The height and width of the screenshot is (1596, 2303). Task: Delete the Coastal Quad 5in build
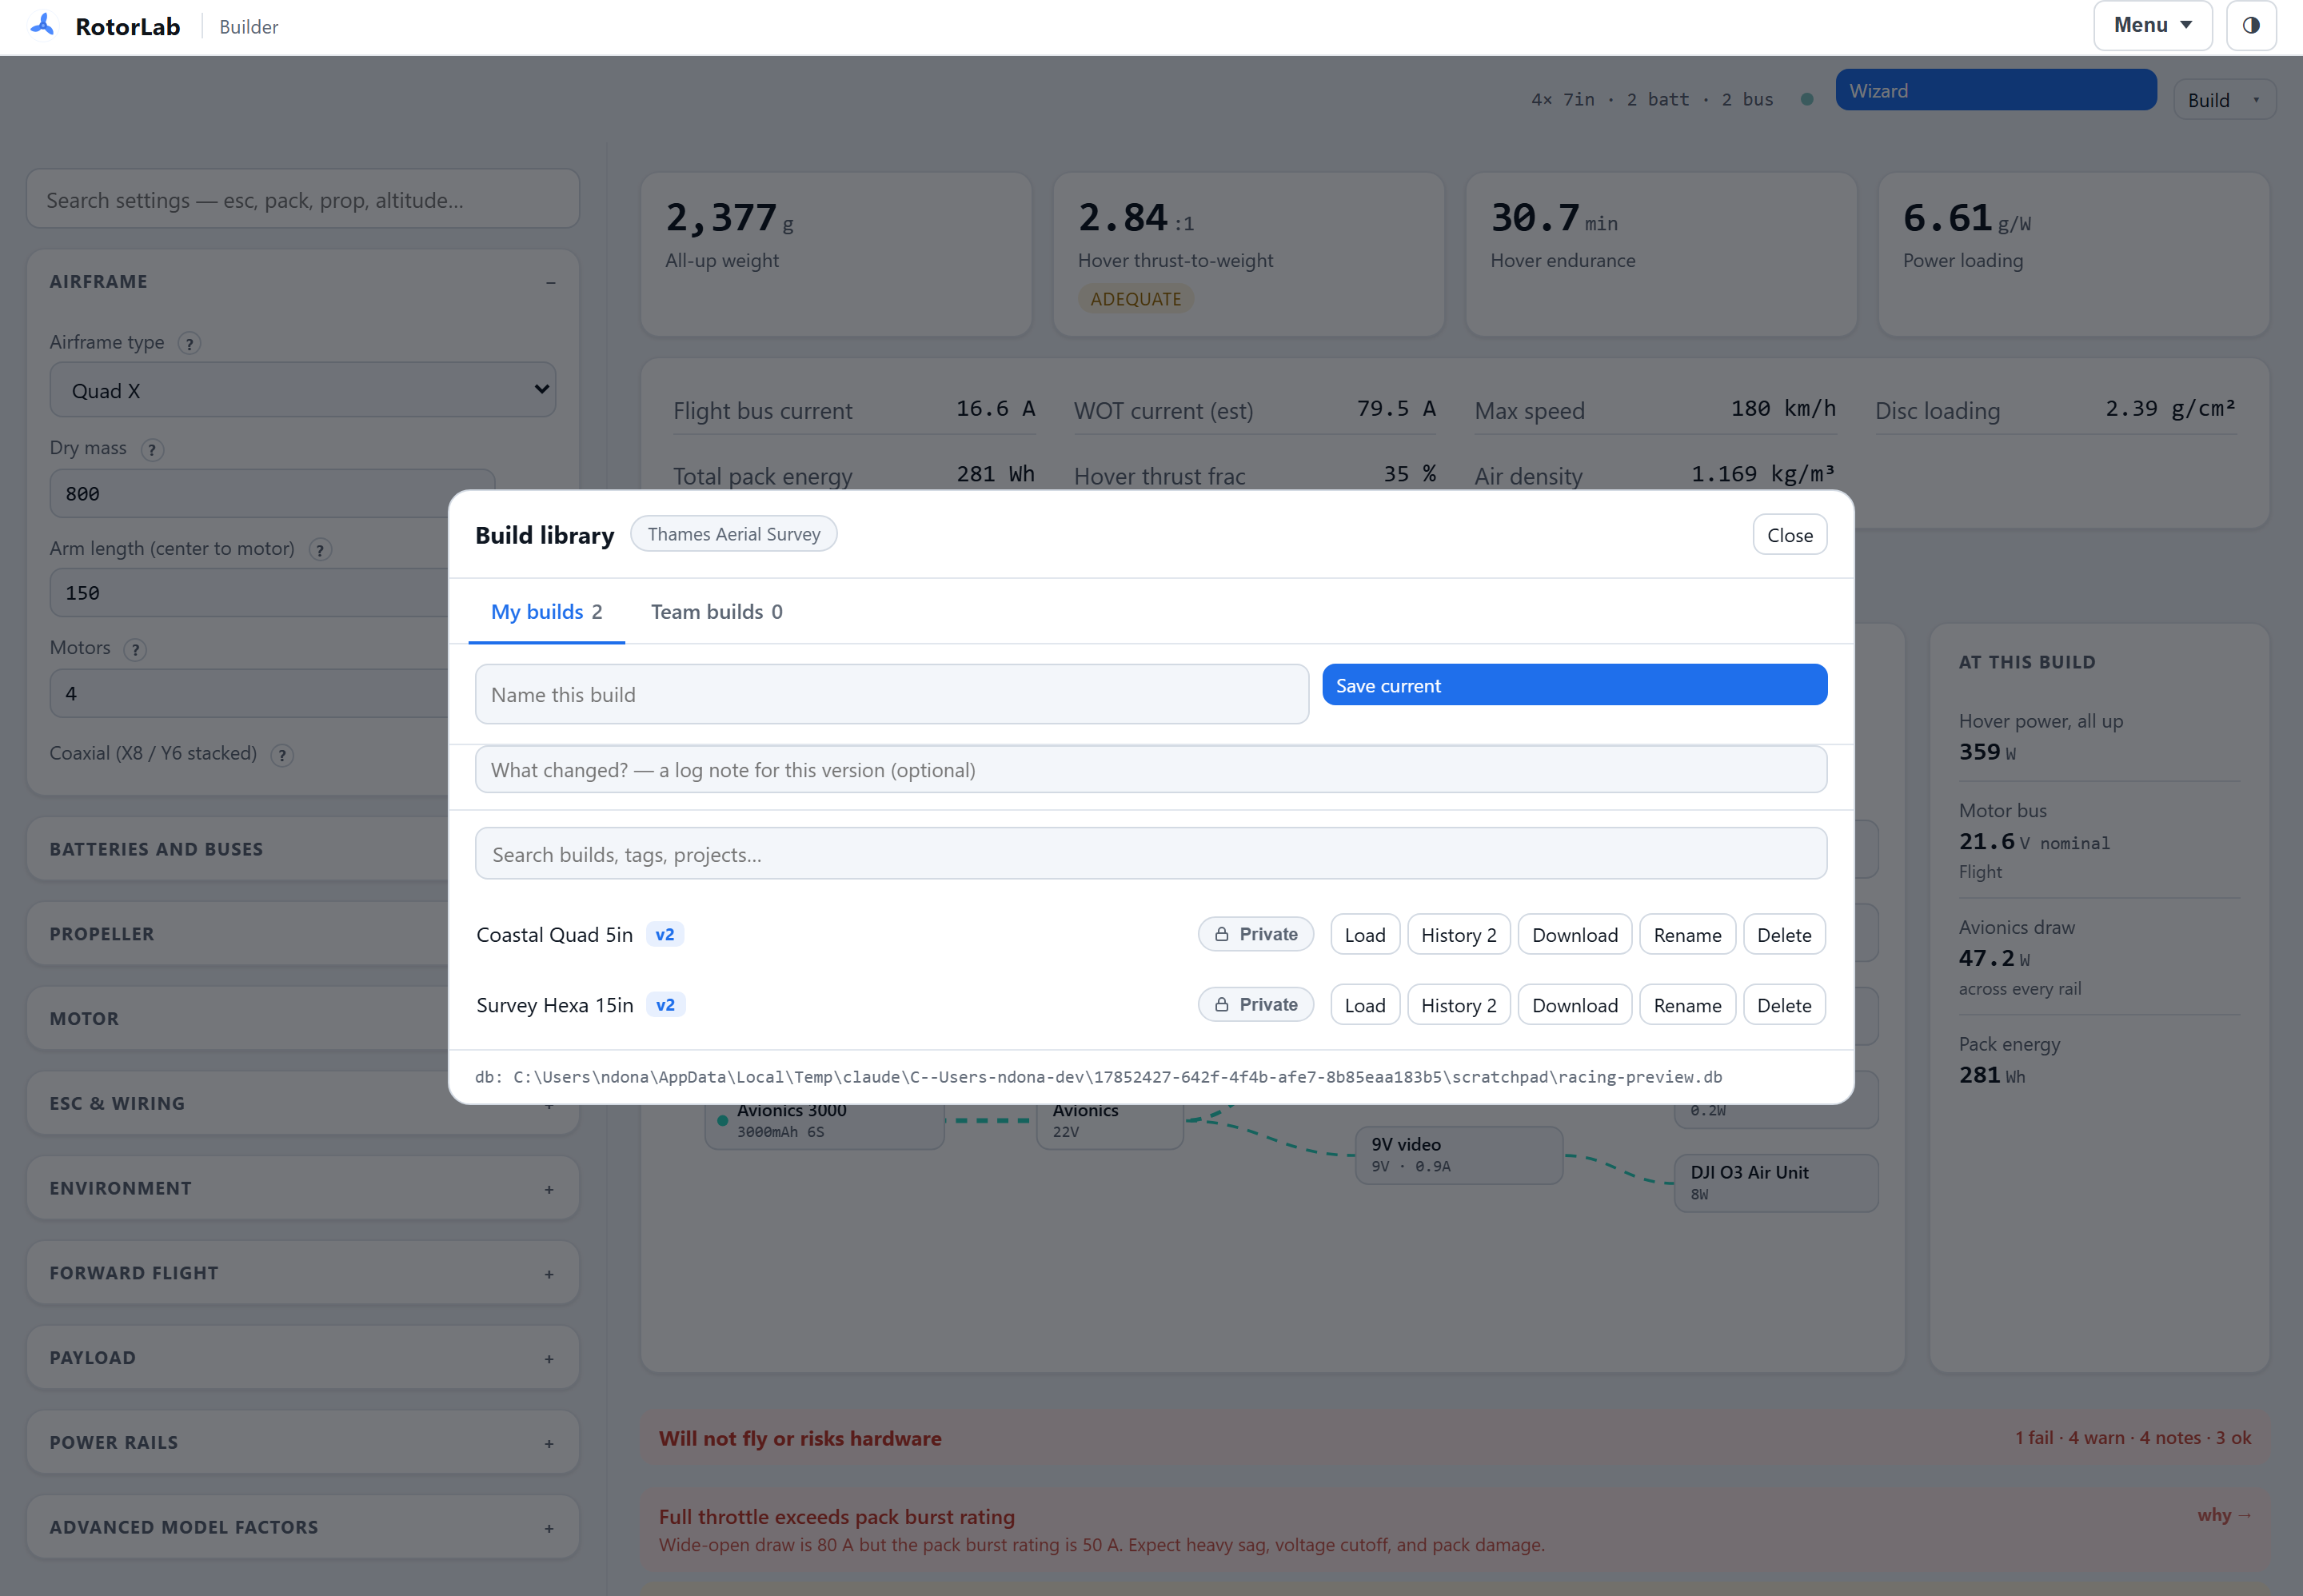pos(1784,935)
